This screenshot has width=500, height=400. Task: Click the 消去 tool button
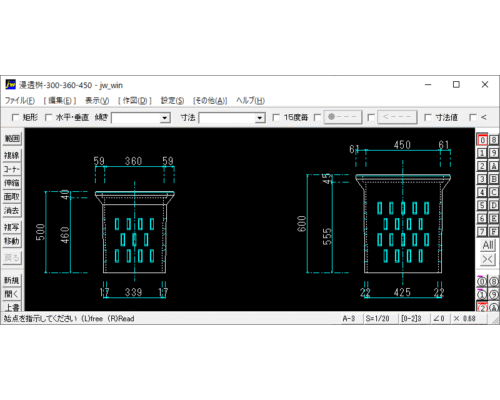click(x=12, y=211)
